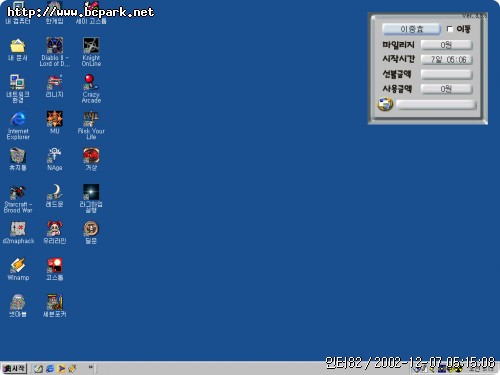Viewport: 500px width, 375px height.
Task: Launch Diablo II Lord of Destruction shortcut
Action: 55,46
